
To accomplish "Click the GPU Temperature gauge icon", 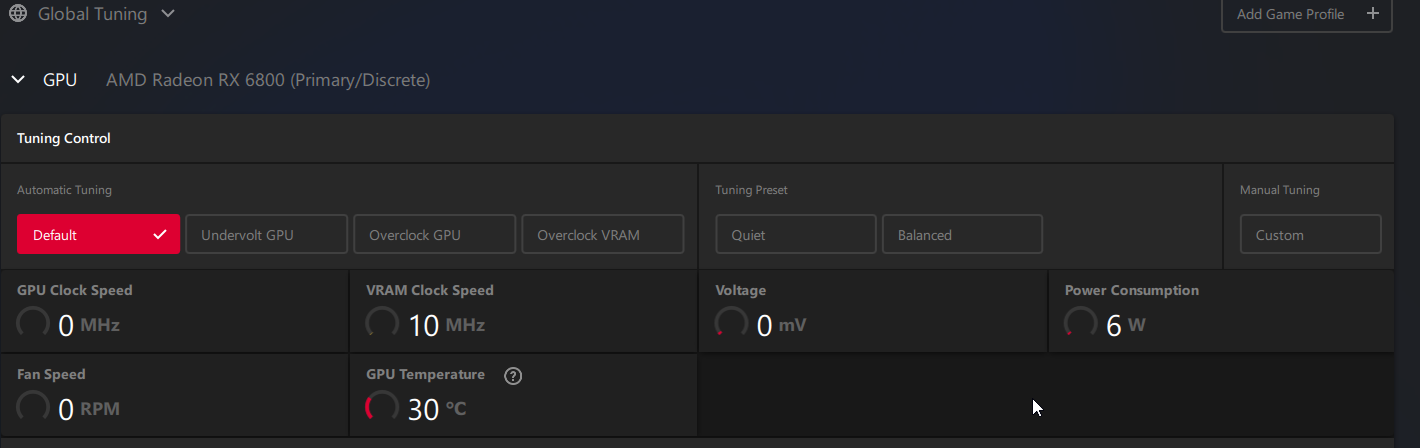I will [382, 407].
